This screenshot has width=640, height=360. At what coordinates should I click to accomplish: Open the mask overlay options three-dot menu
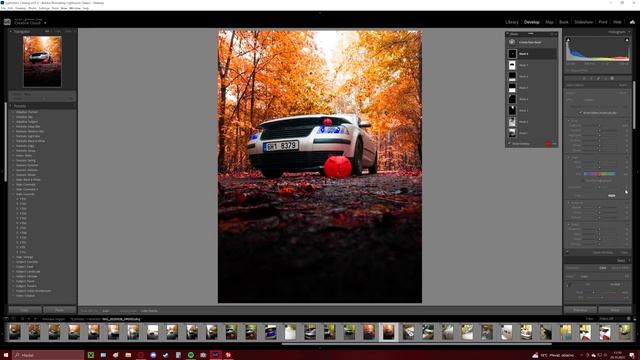point(555,144)
